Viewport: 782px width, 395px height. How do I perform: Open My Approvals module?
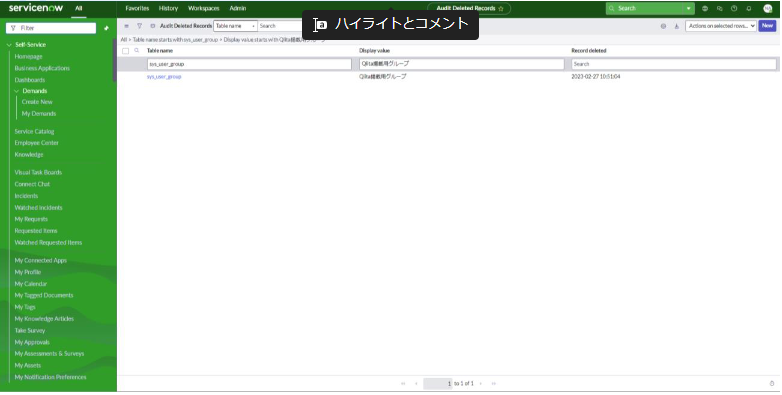click(x=32, y=343)
